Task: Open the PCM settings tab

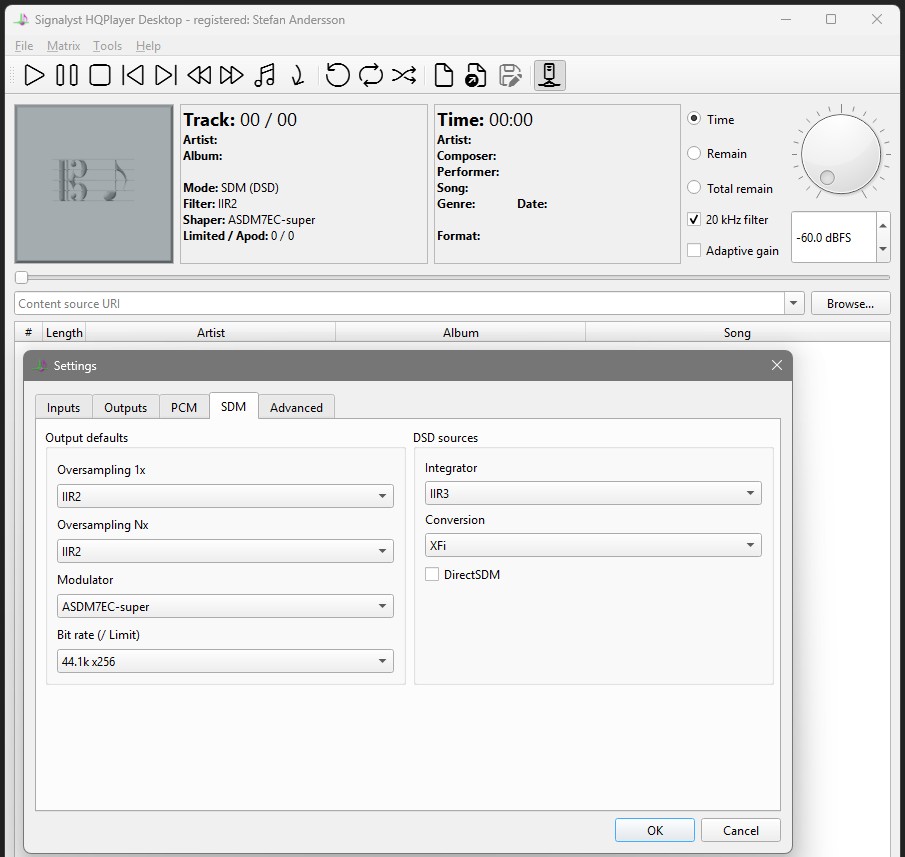Action: (184, 407)
